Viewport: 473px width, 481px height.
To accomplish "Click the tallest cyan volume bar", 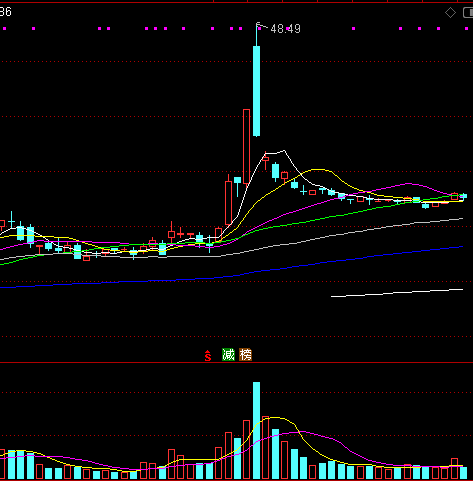I will 256,430.
